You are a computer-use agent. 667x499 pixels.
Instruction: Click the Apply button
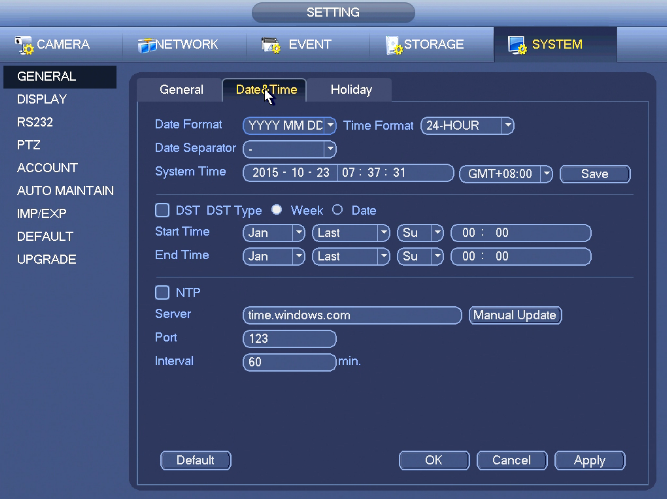tap(590, 460)
